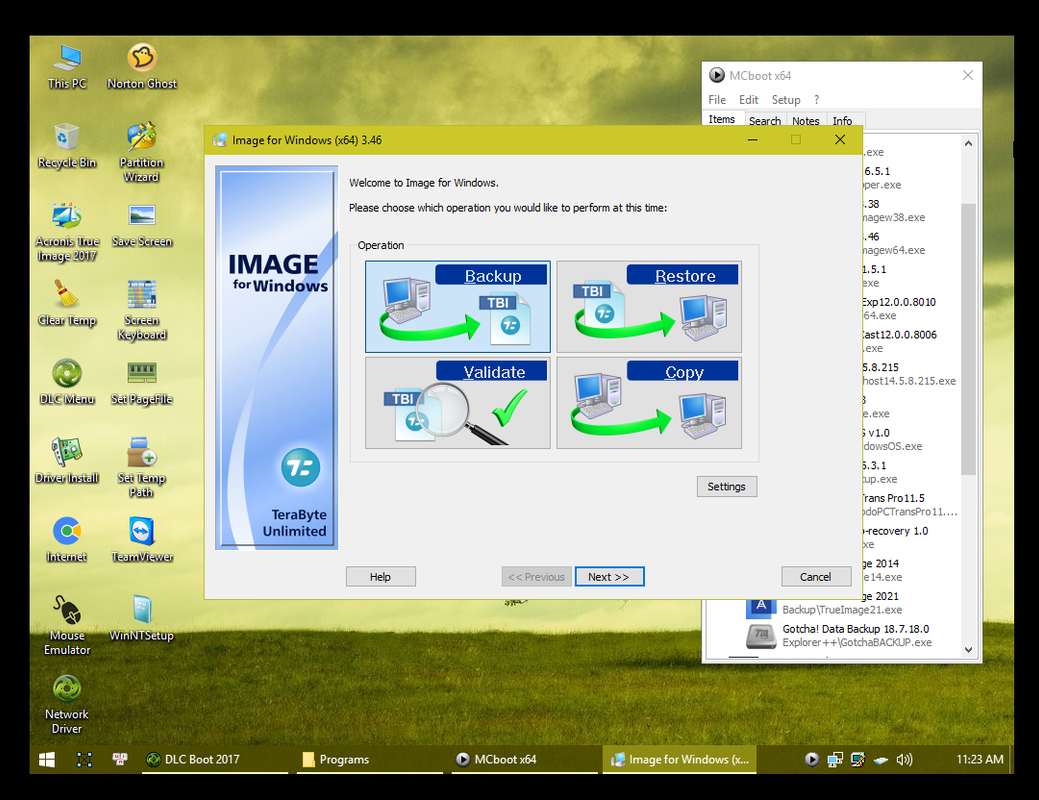The width and height of the screenshot is (1039, 800).
Task: Launch Driver Install desktop icon
Action: click(67, 461)
